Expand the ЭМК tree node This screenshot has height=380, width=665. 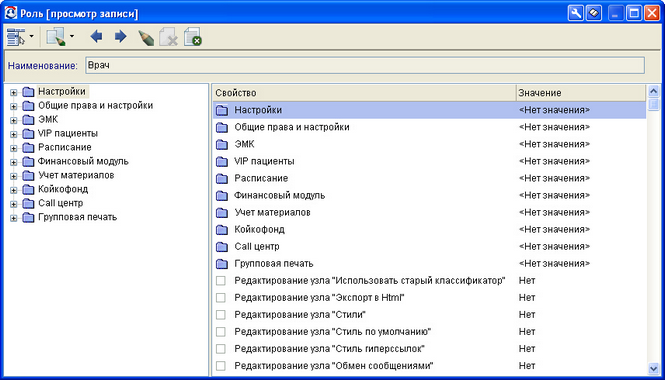click(14, 120)
